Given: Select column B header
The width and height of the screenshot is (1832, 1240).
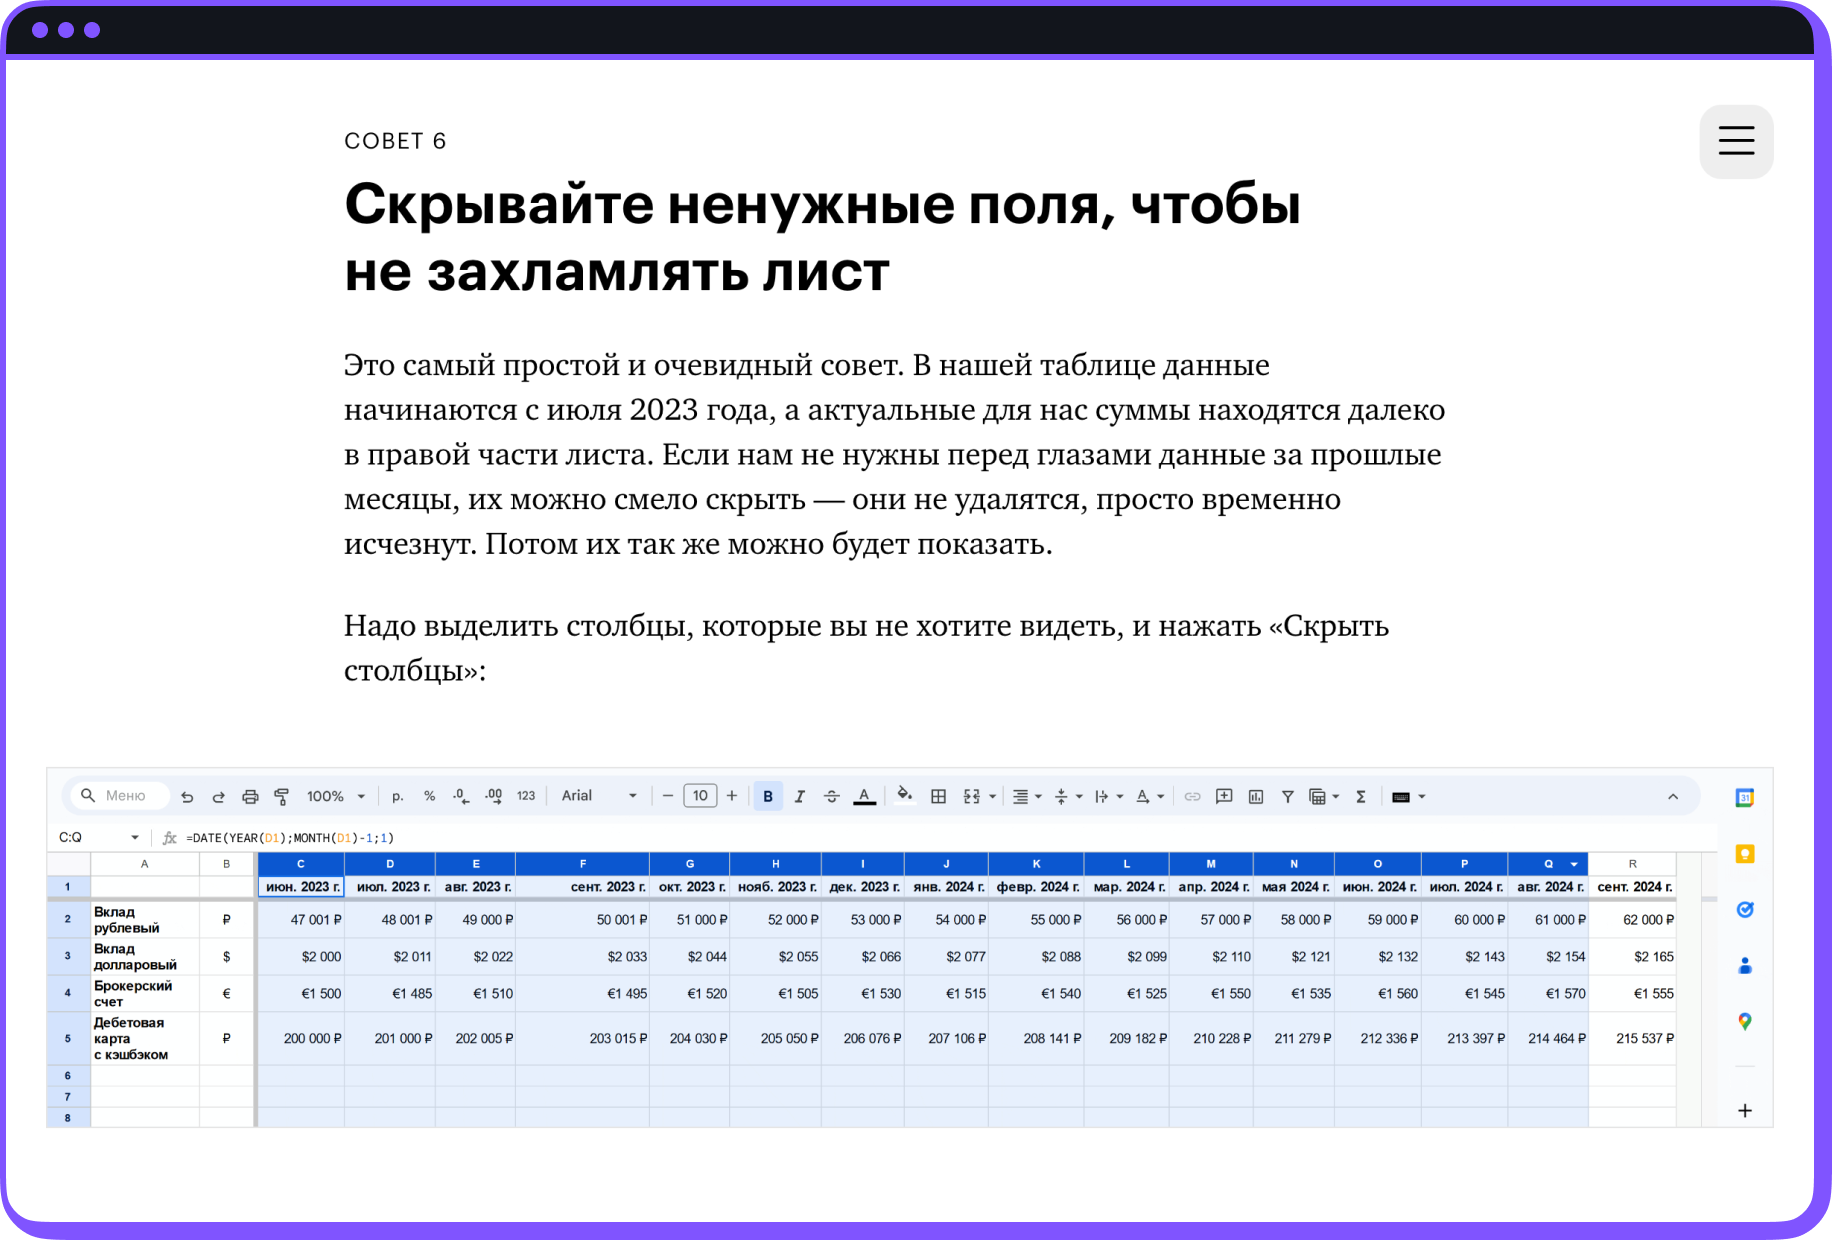Looking at the screenshot, I should click(x=227, y=864).
